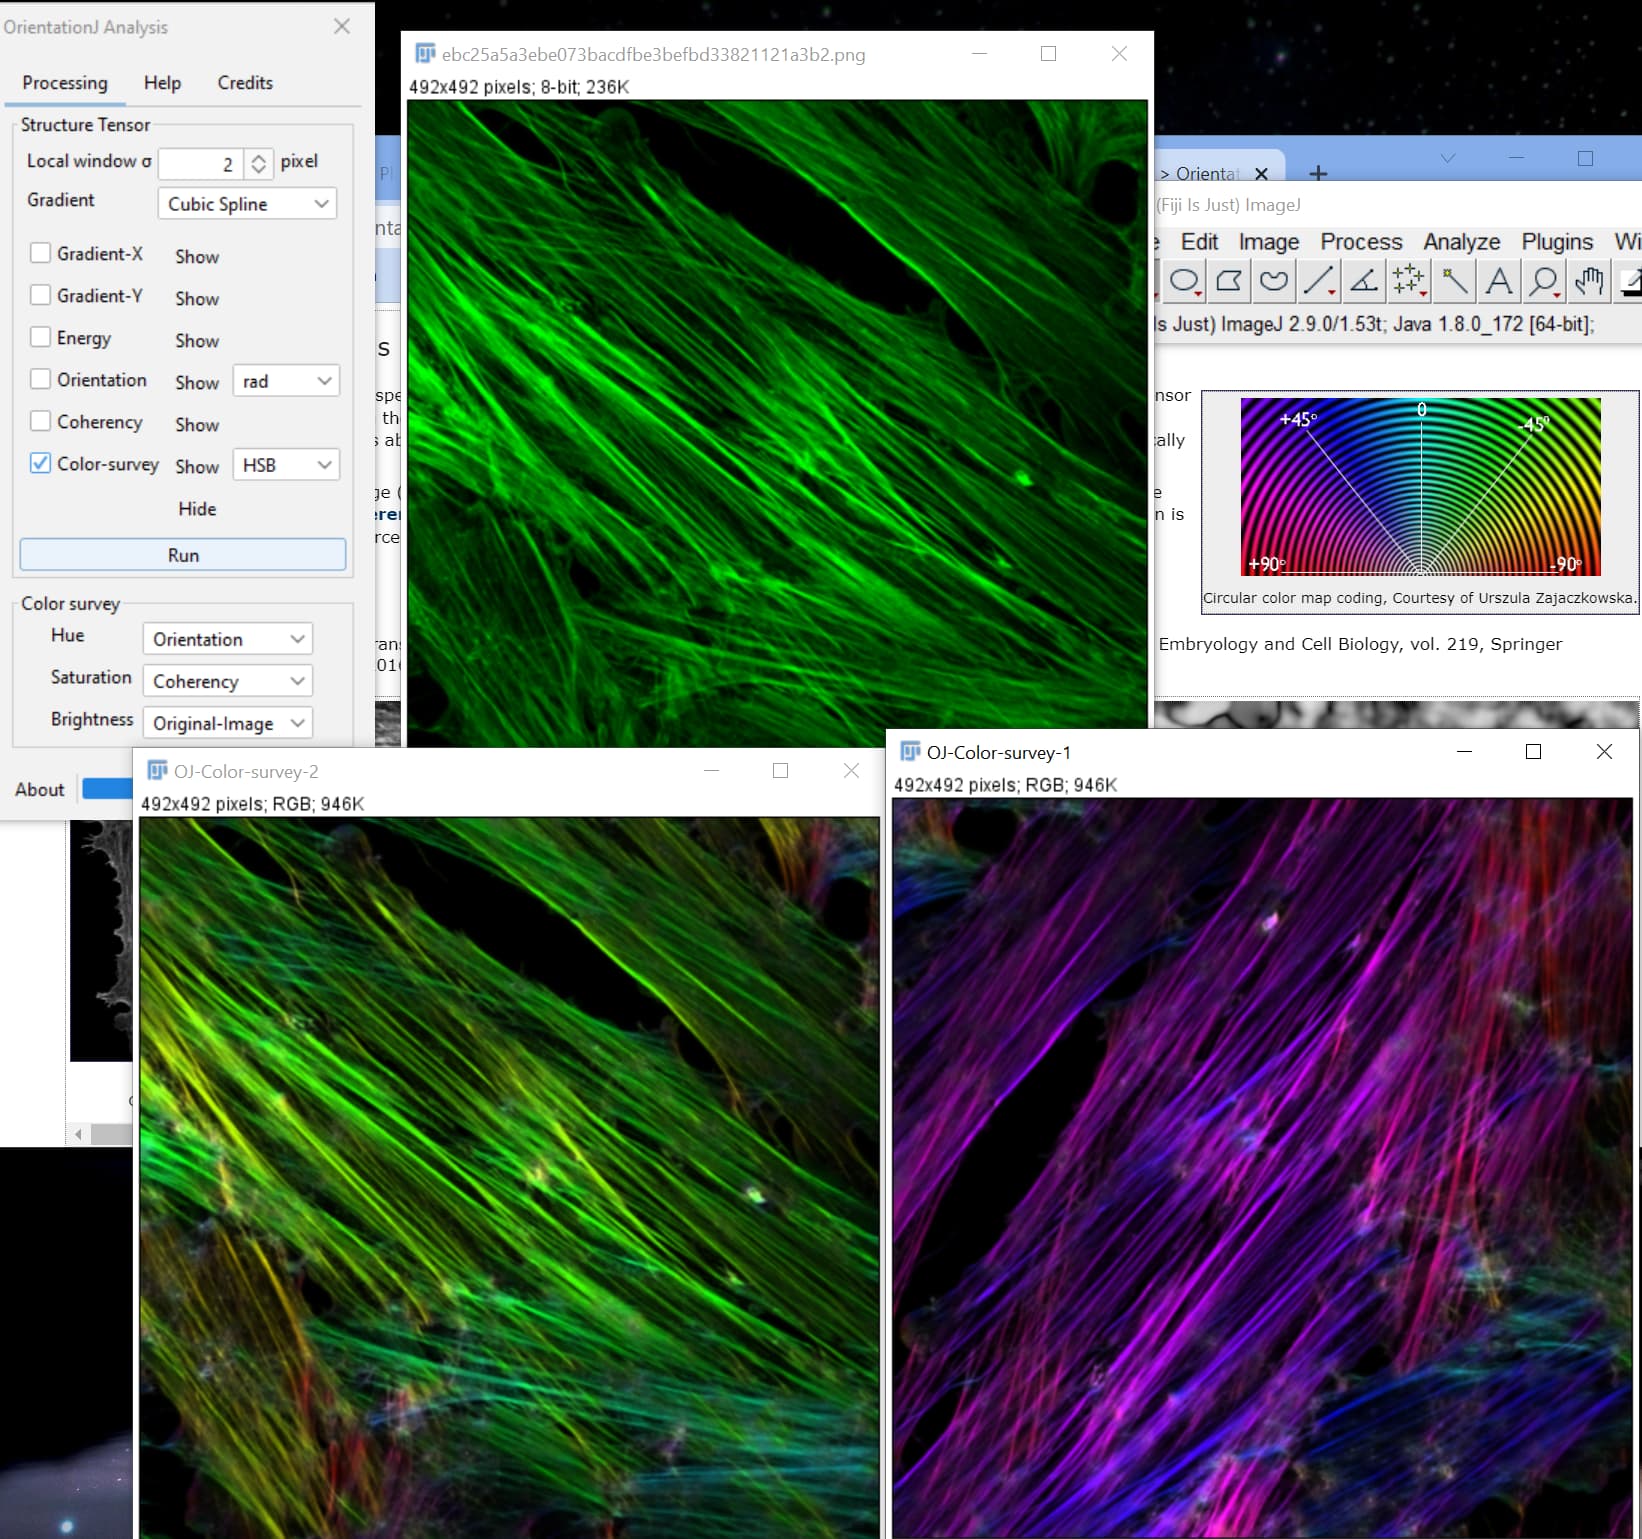Activate the Angle measurement tool
The height and width of the screenshot is (1539, 1642).
[1363, 281]
